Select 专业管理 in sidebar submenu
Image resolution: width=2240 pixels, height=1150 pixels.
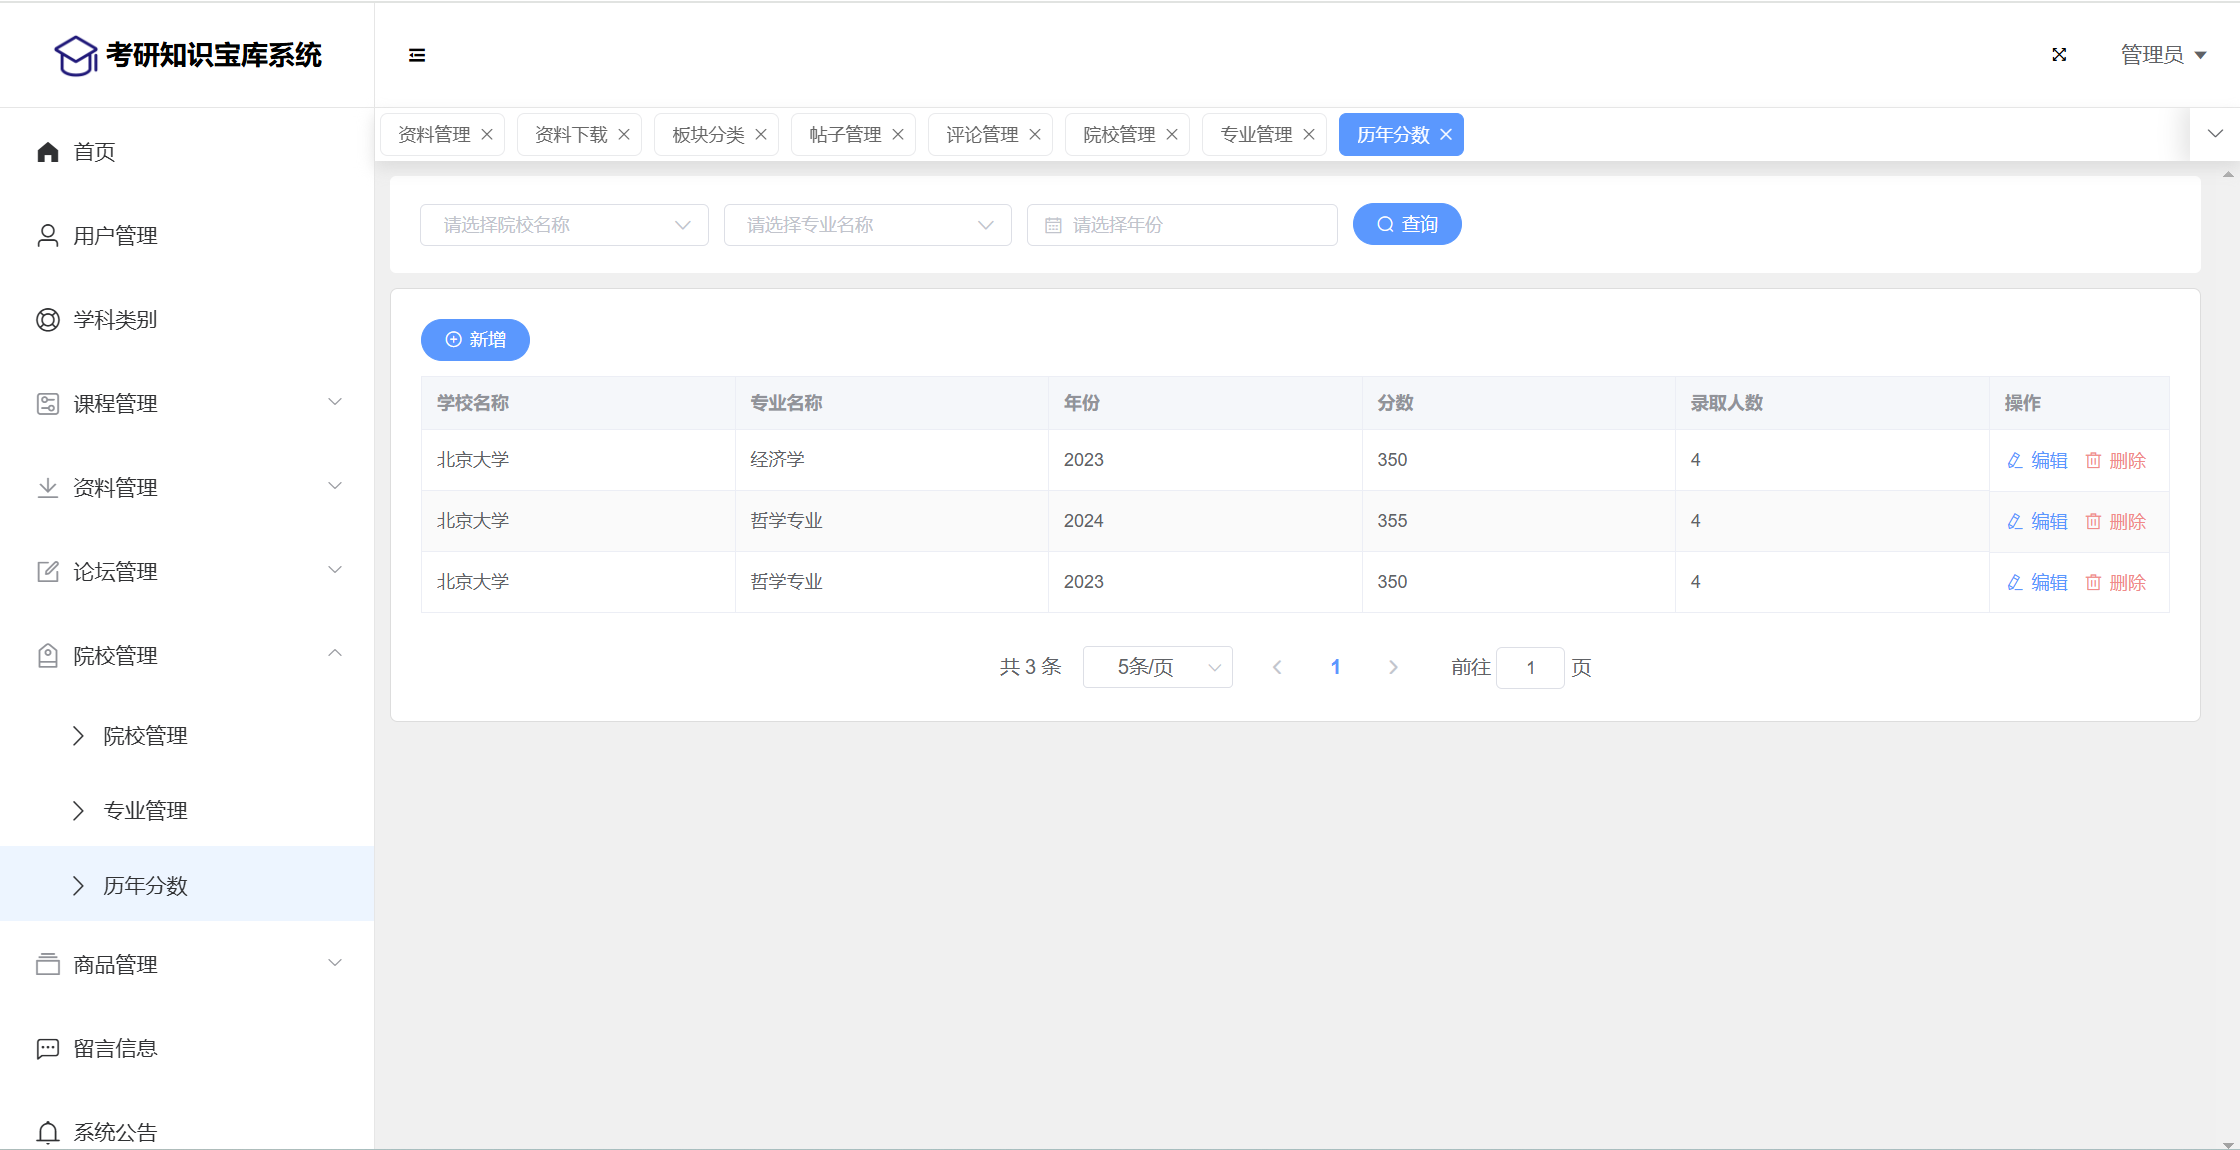(x=146, y=811)
